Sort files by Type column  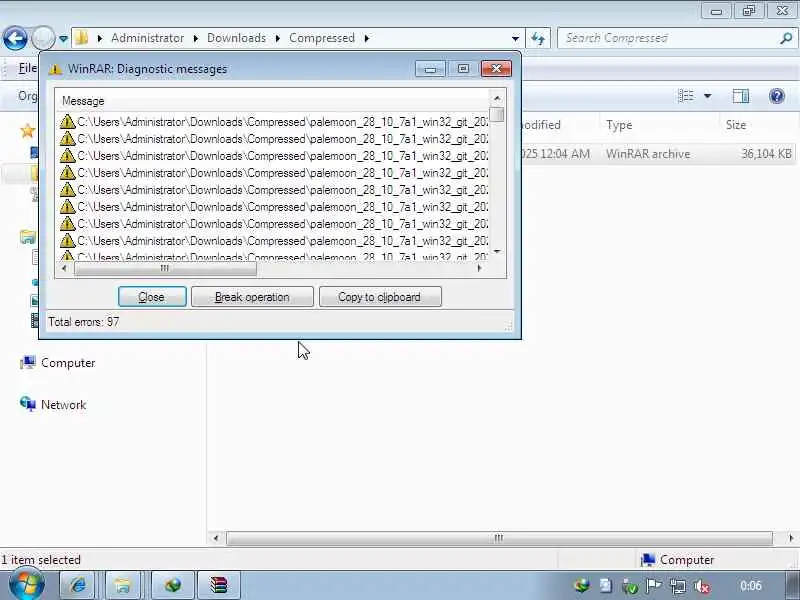coord(619,125)
